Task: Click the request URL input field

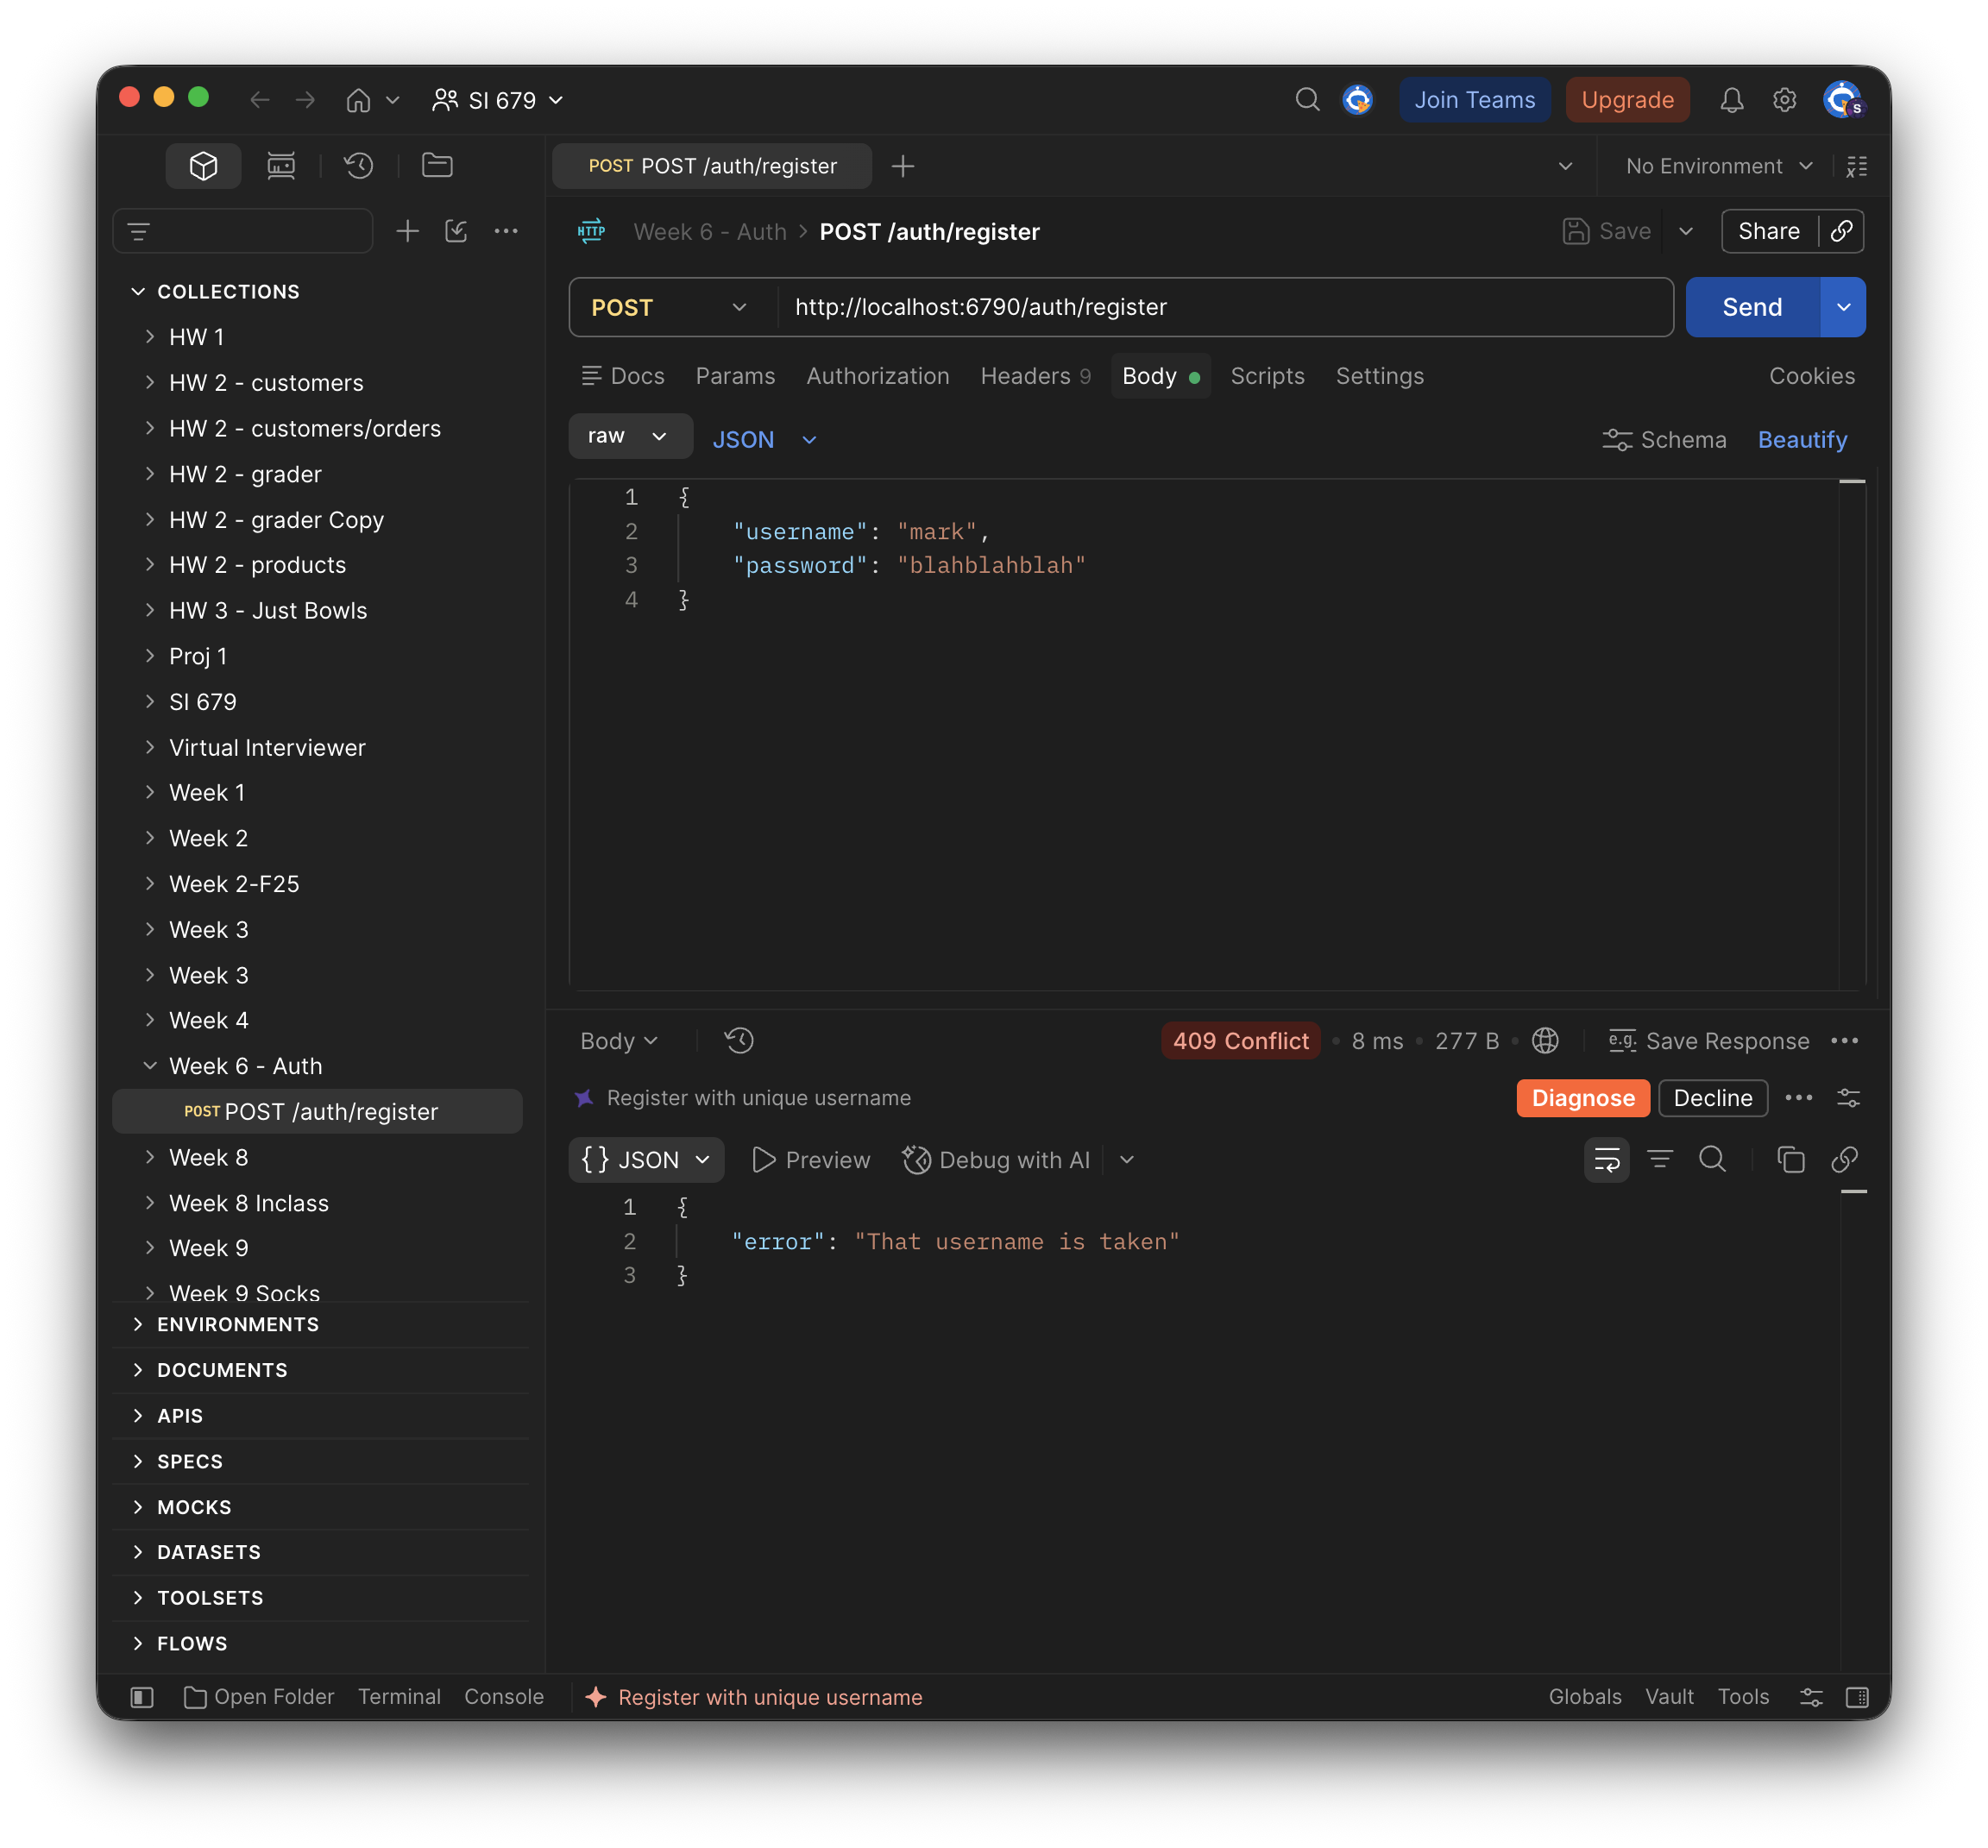Action: pos(1225,307)
